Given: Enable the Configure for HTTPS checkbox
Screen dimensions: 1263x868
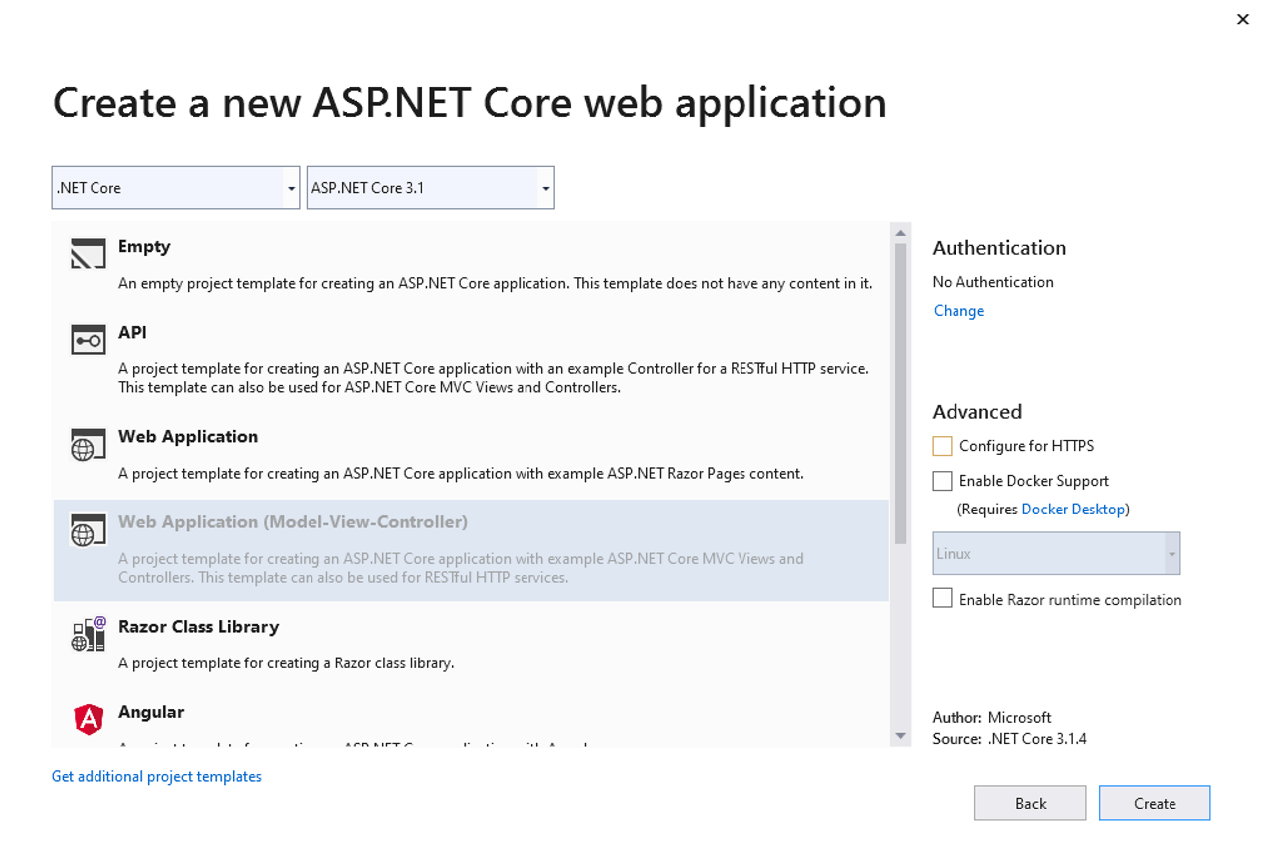Looking at the screenshot, I should [942, 446].
